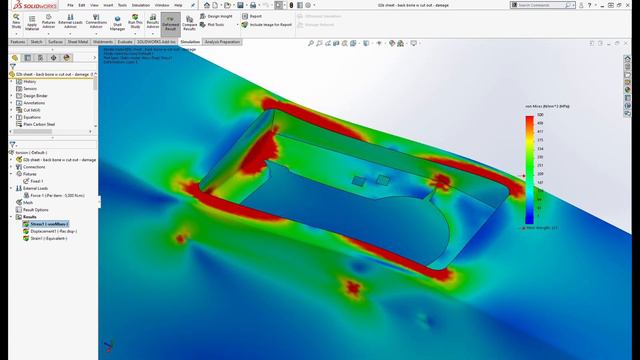Expand the Results Advisor dropdown arrow

(x=153, y=33)
